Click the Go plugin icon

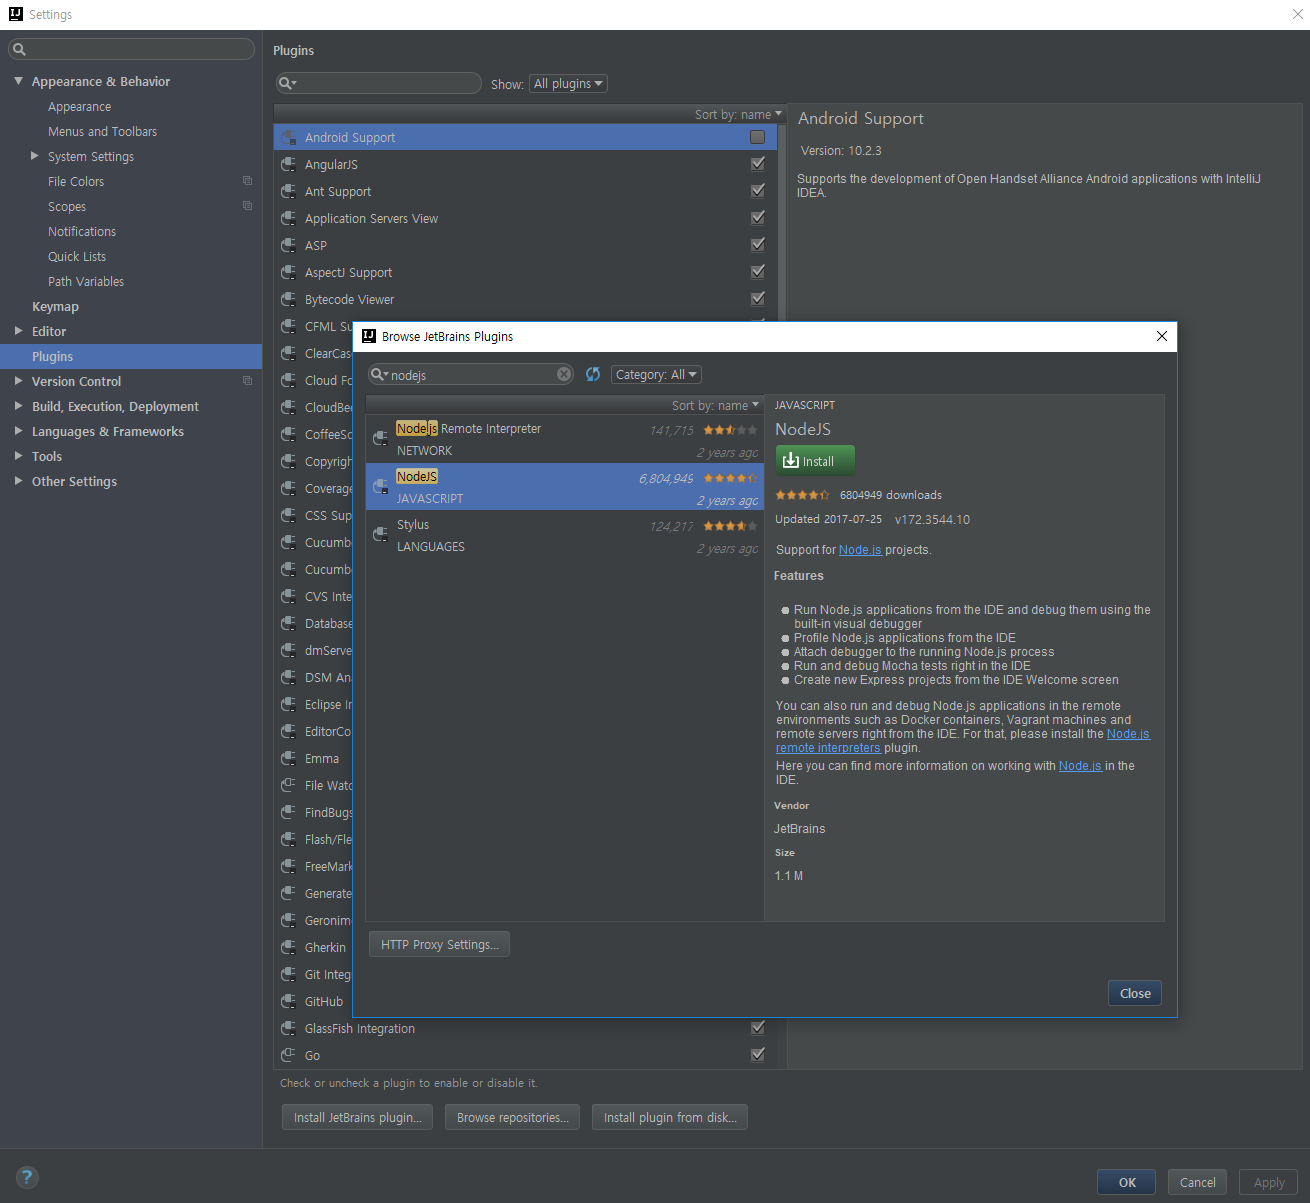tap(288, 1055)
